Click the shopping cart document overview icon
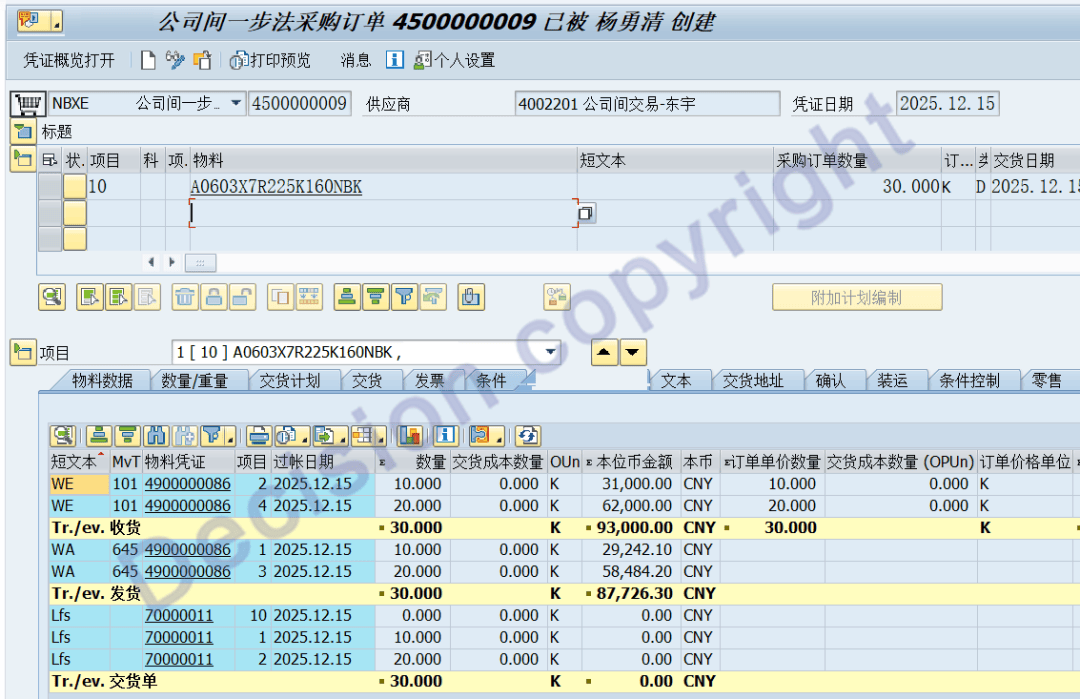Viewport: 1080px width, 699px height. click(29, 104)
